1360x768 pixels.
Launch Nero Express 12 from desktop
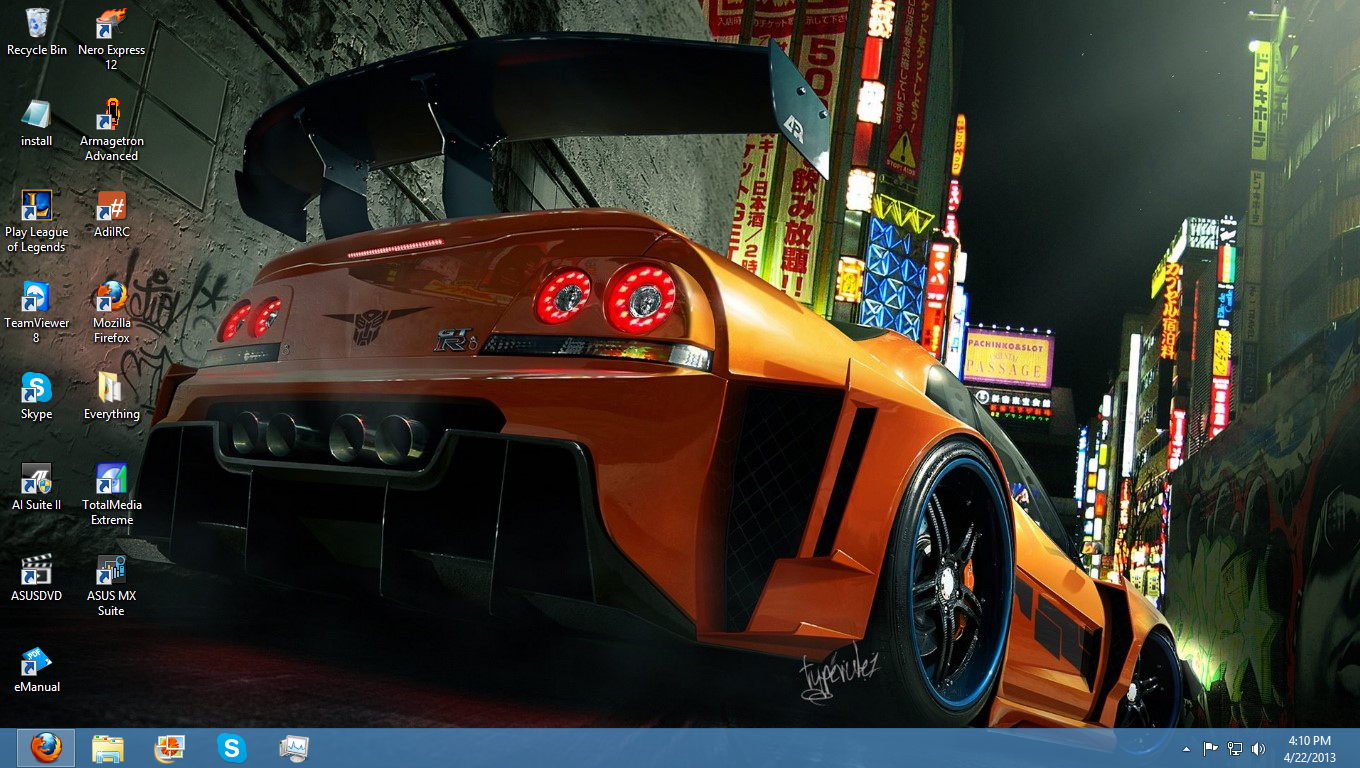[x=111, y=24]
